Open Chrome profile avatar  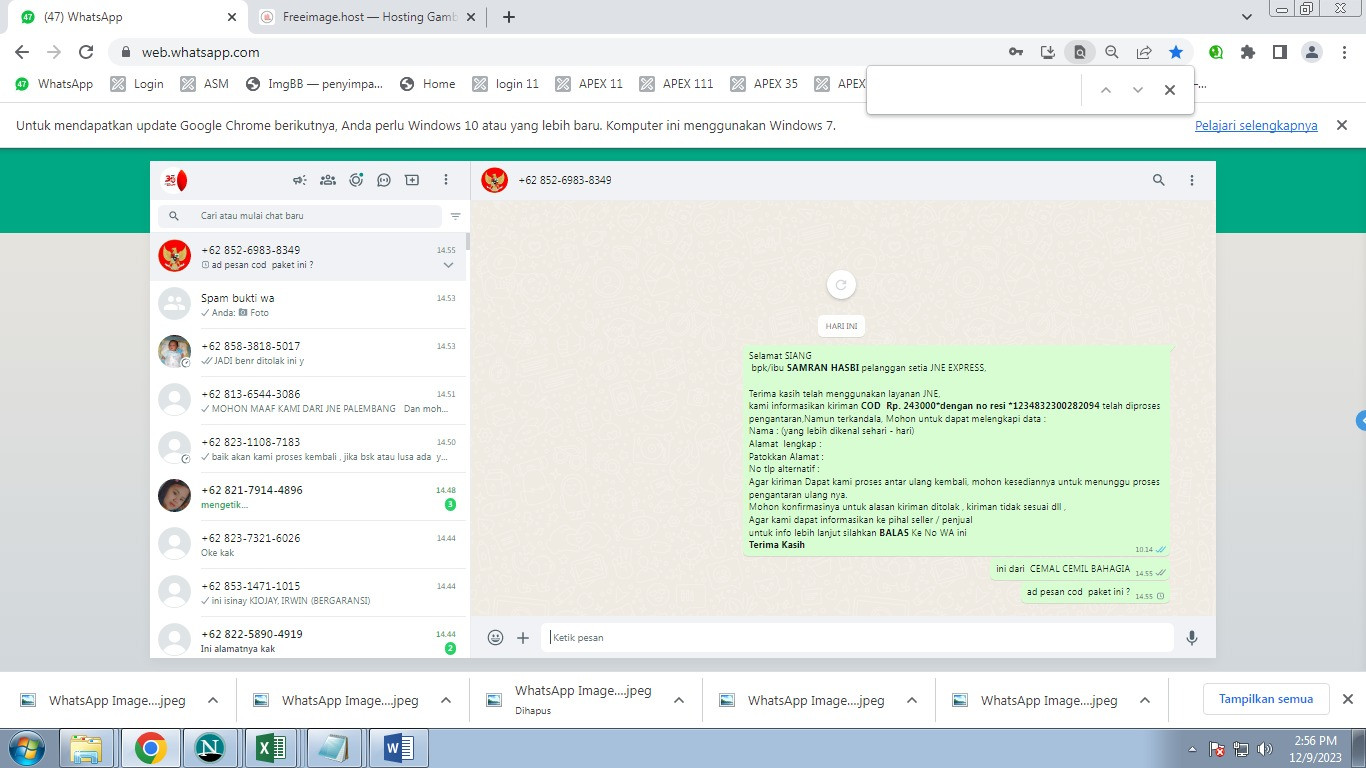1312,52
